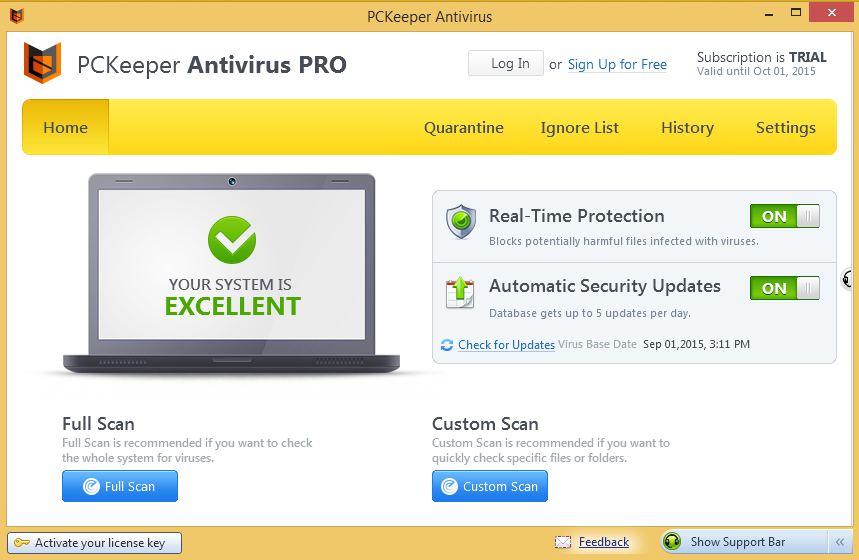Collapse the support bar double-arrow
Viewport: 859px width, 560px height.
[840, 542]
